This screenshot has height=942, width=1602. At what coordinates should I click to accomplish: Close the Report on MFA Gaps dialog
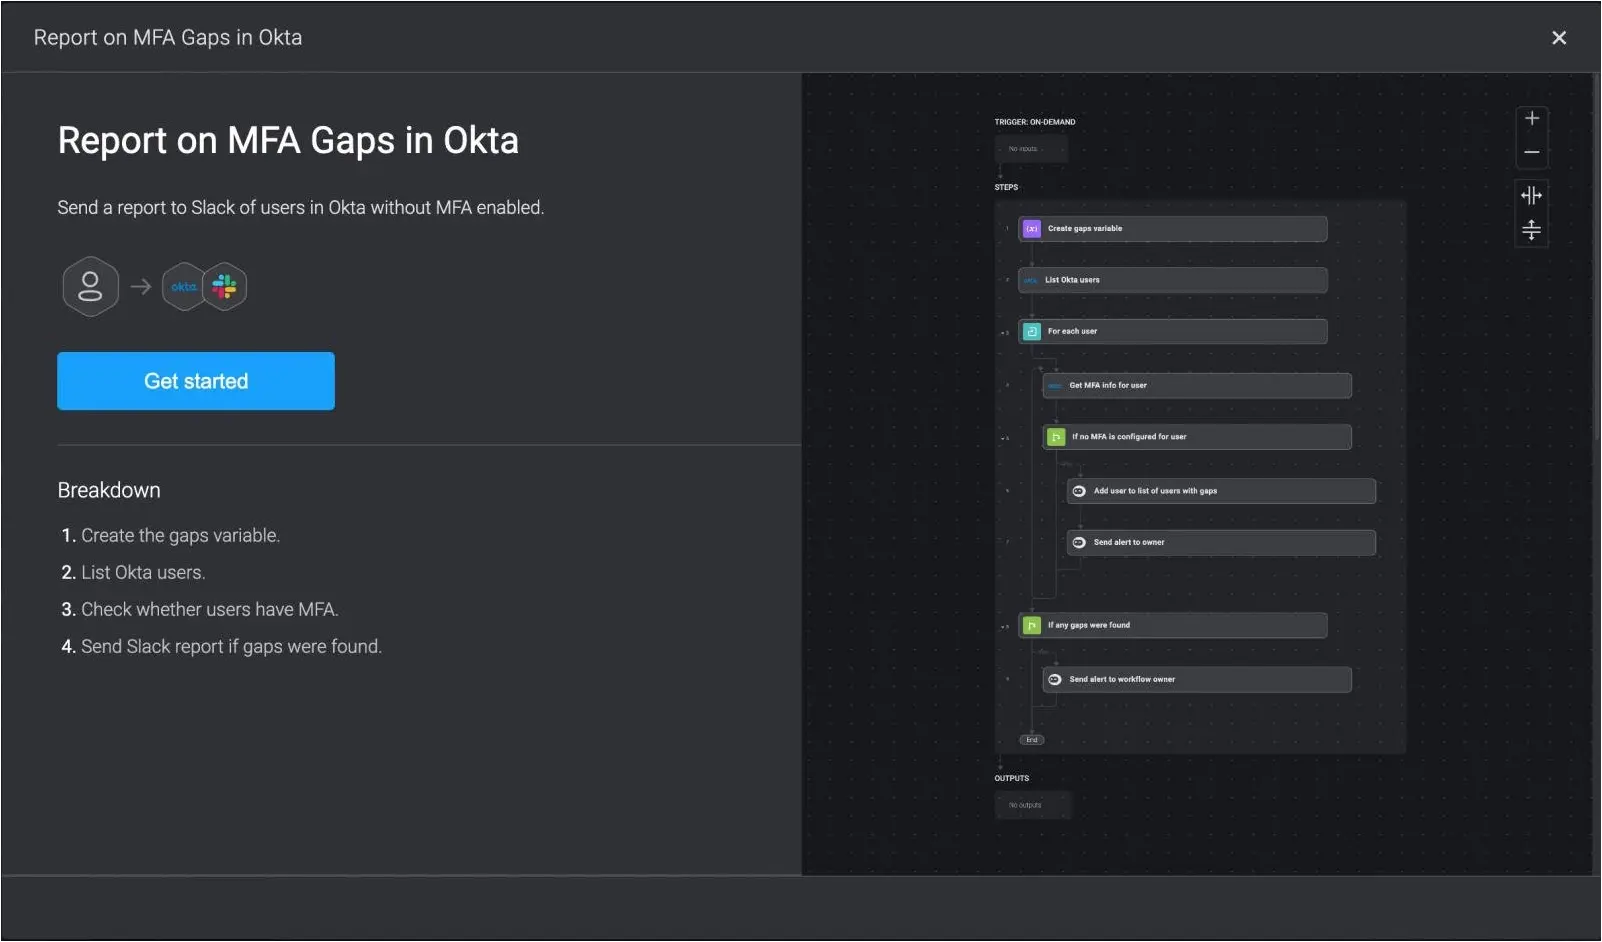1559,38
